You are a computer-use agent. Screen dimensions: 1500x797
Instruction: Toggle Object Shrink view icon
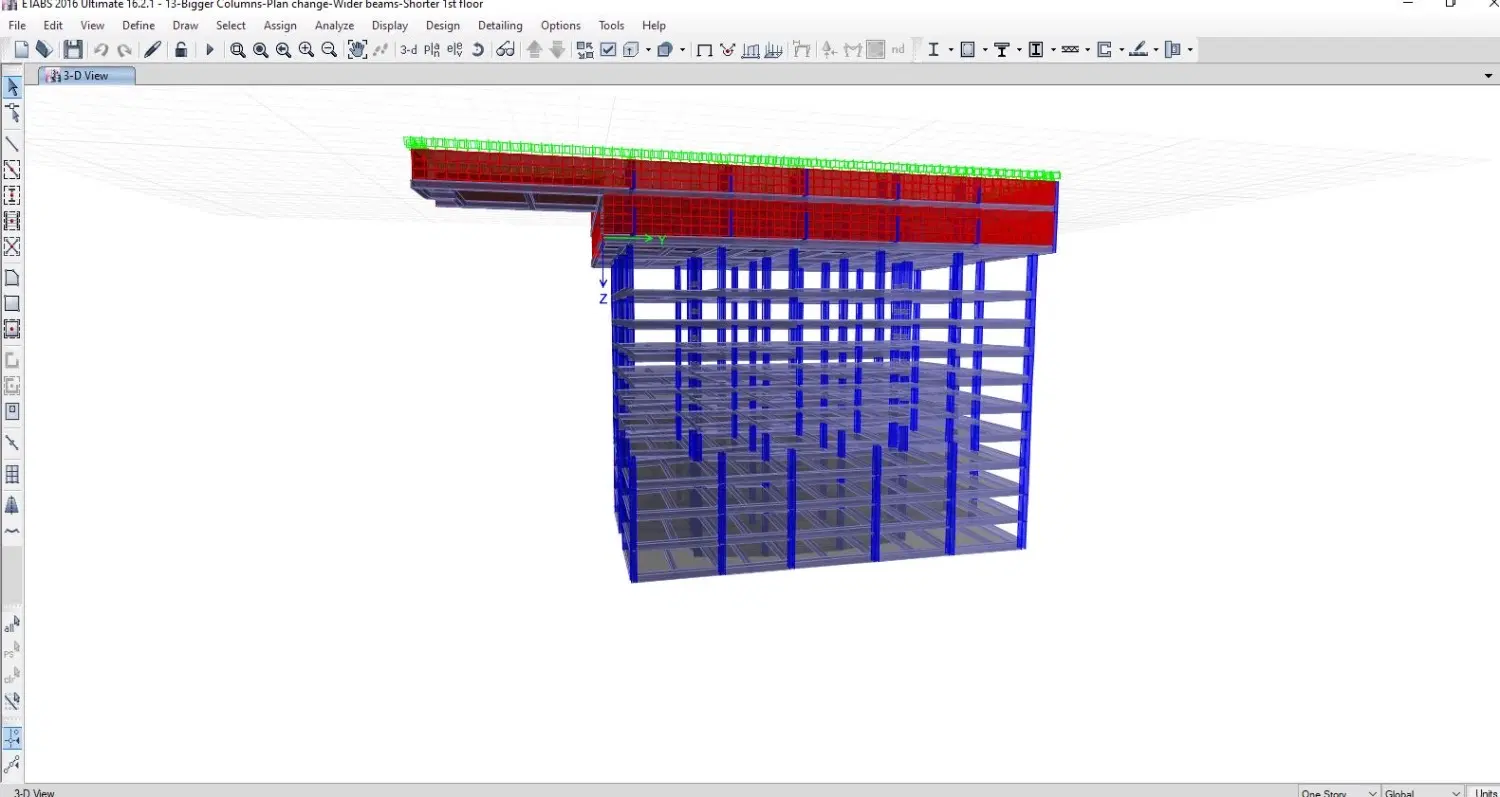point(585,50)
